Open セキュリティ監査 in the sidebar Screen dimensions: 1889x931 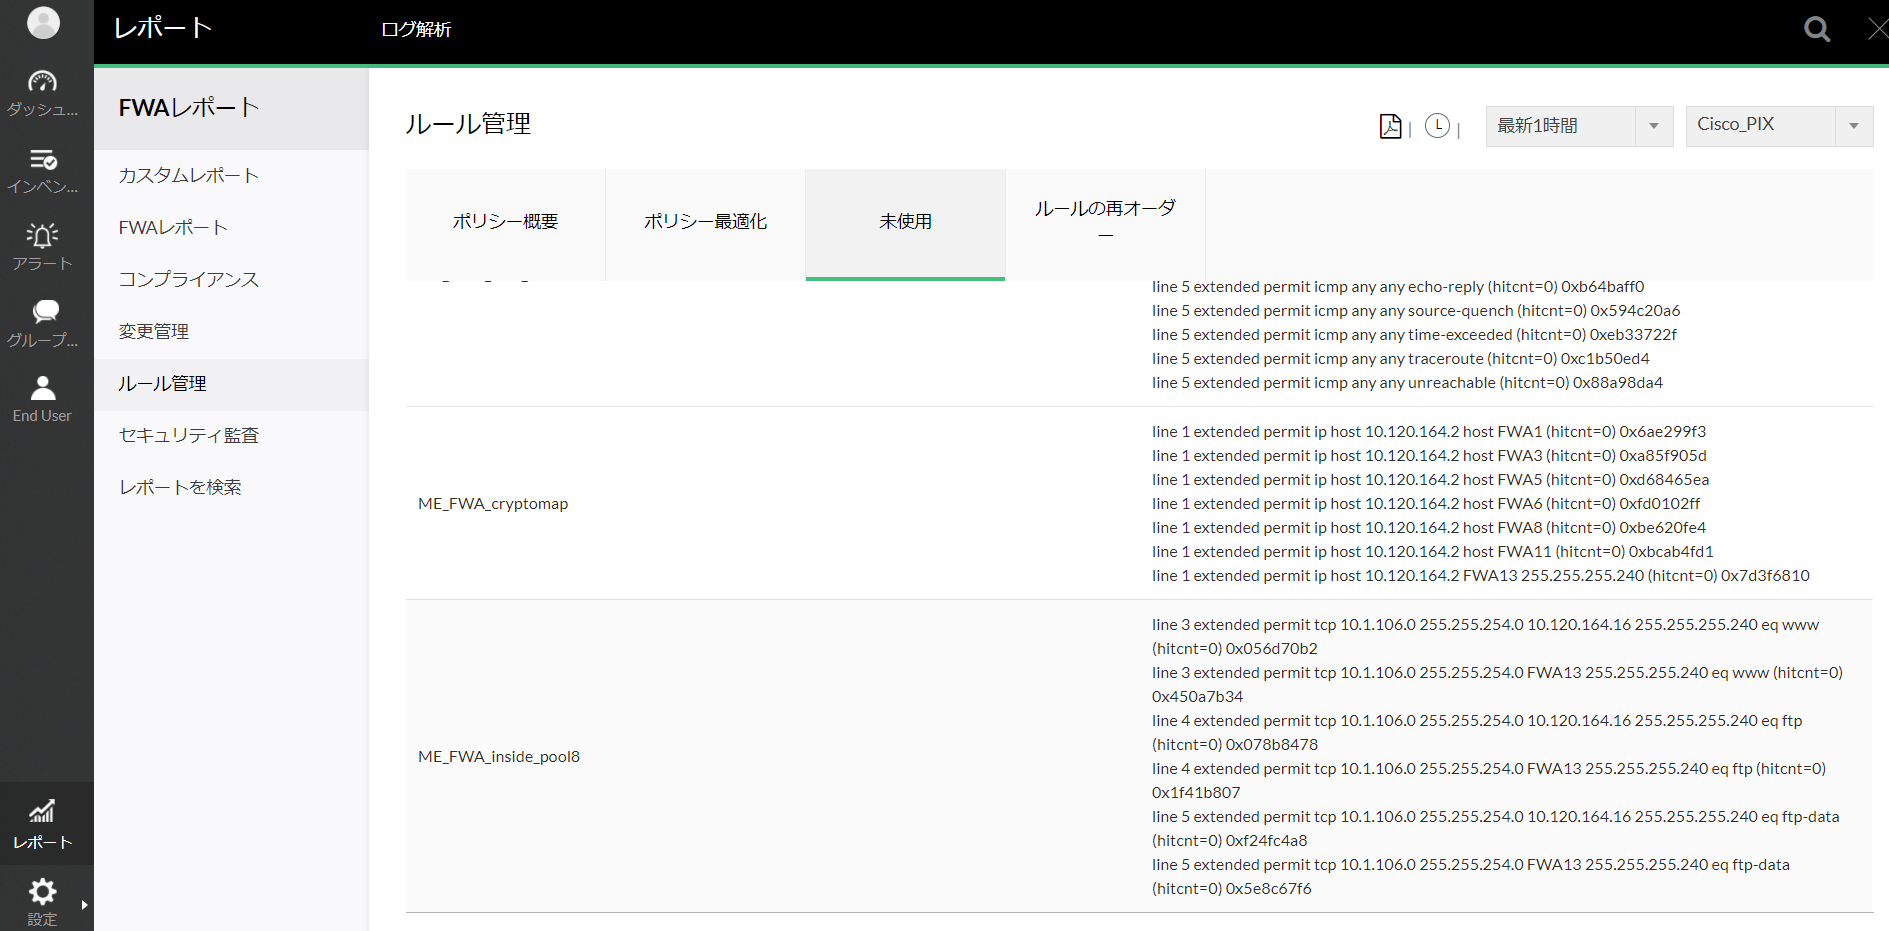(x=189, y=435)
